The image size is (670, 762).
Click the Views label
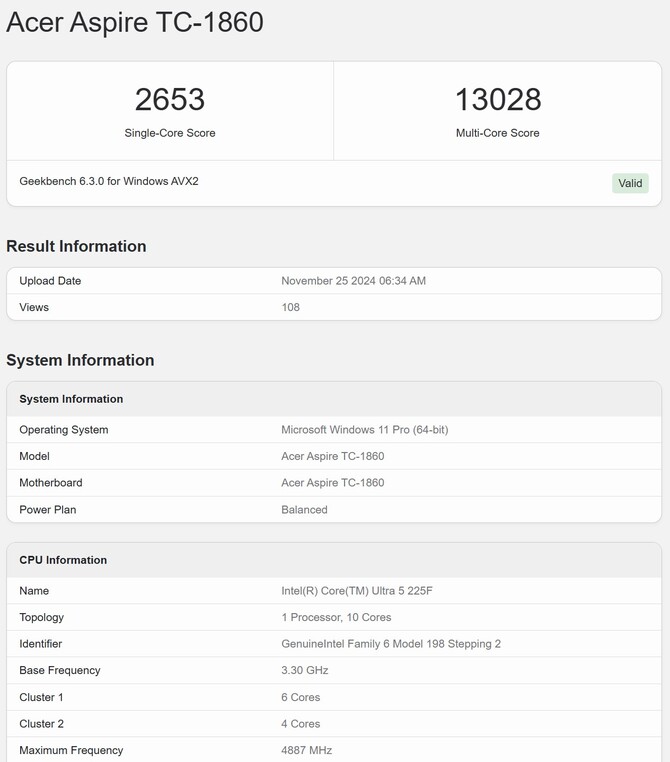[x=34, y=307]
